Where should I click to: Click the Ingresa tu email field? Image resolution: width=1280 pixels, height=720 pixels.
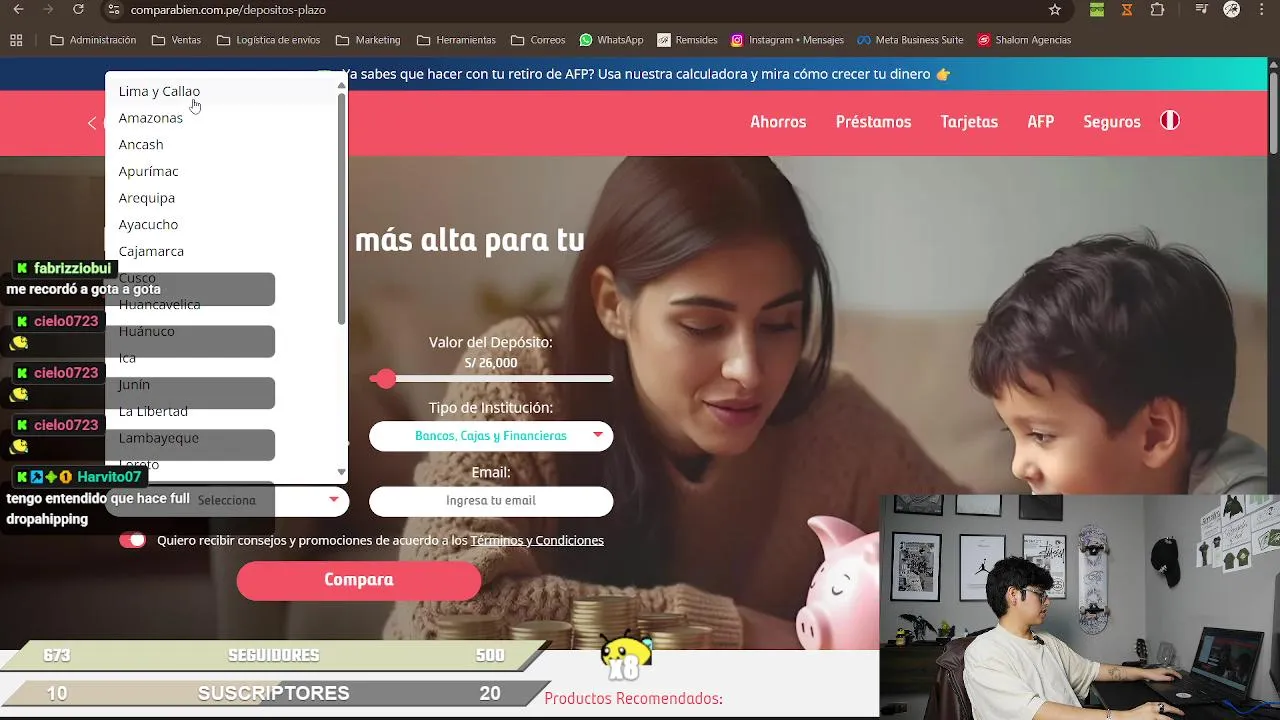[x=491, y=500]
